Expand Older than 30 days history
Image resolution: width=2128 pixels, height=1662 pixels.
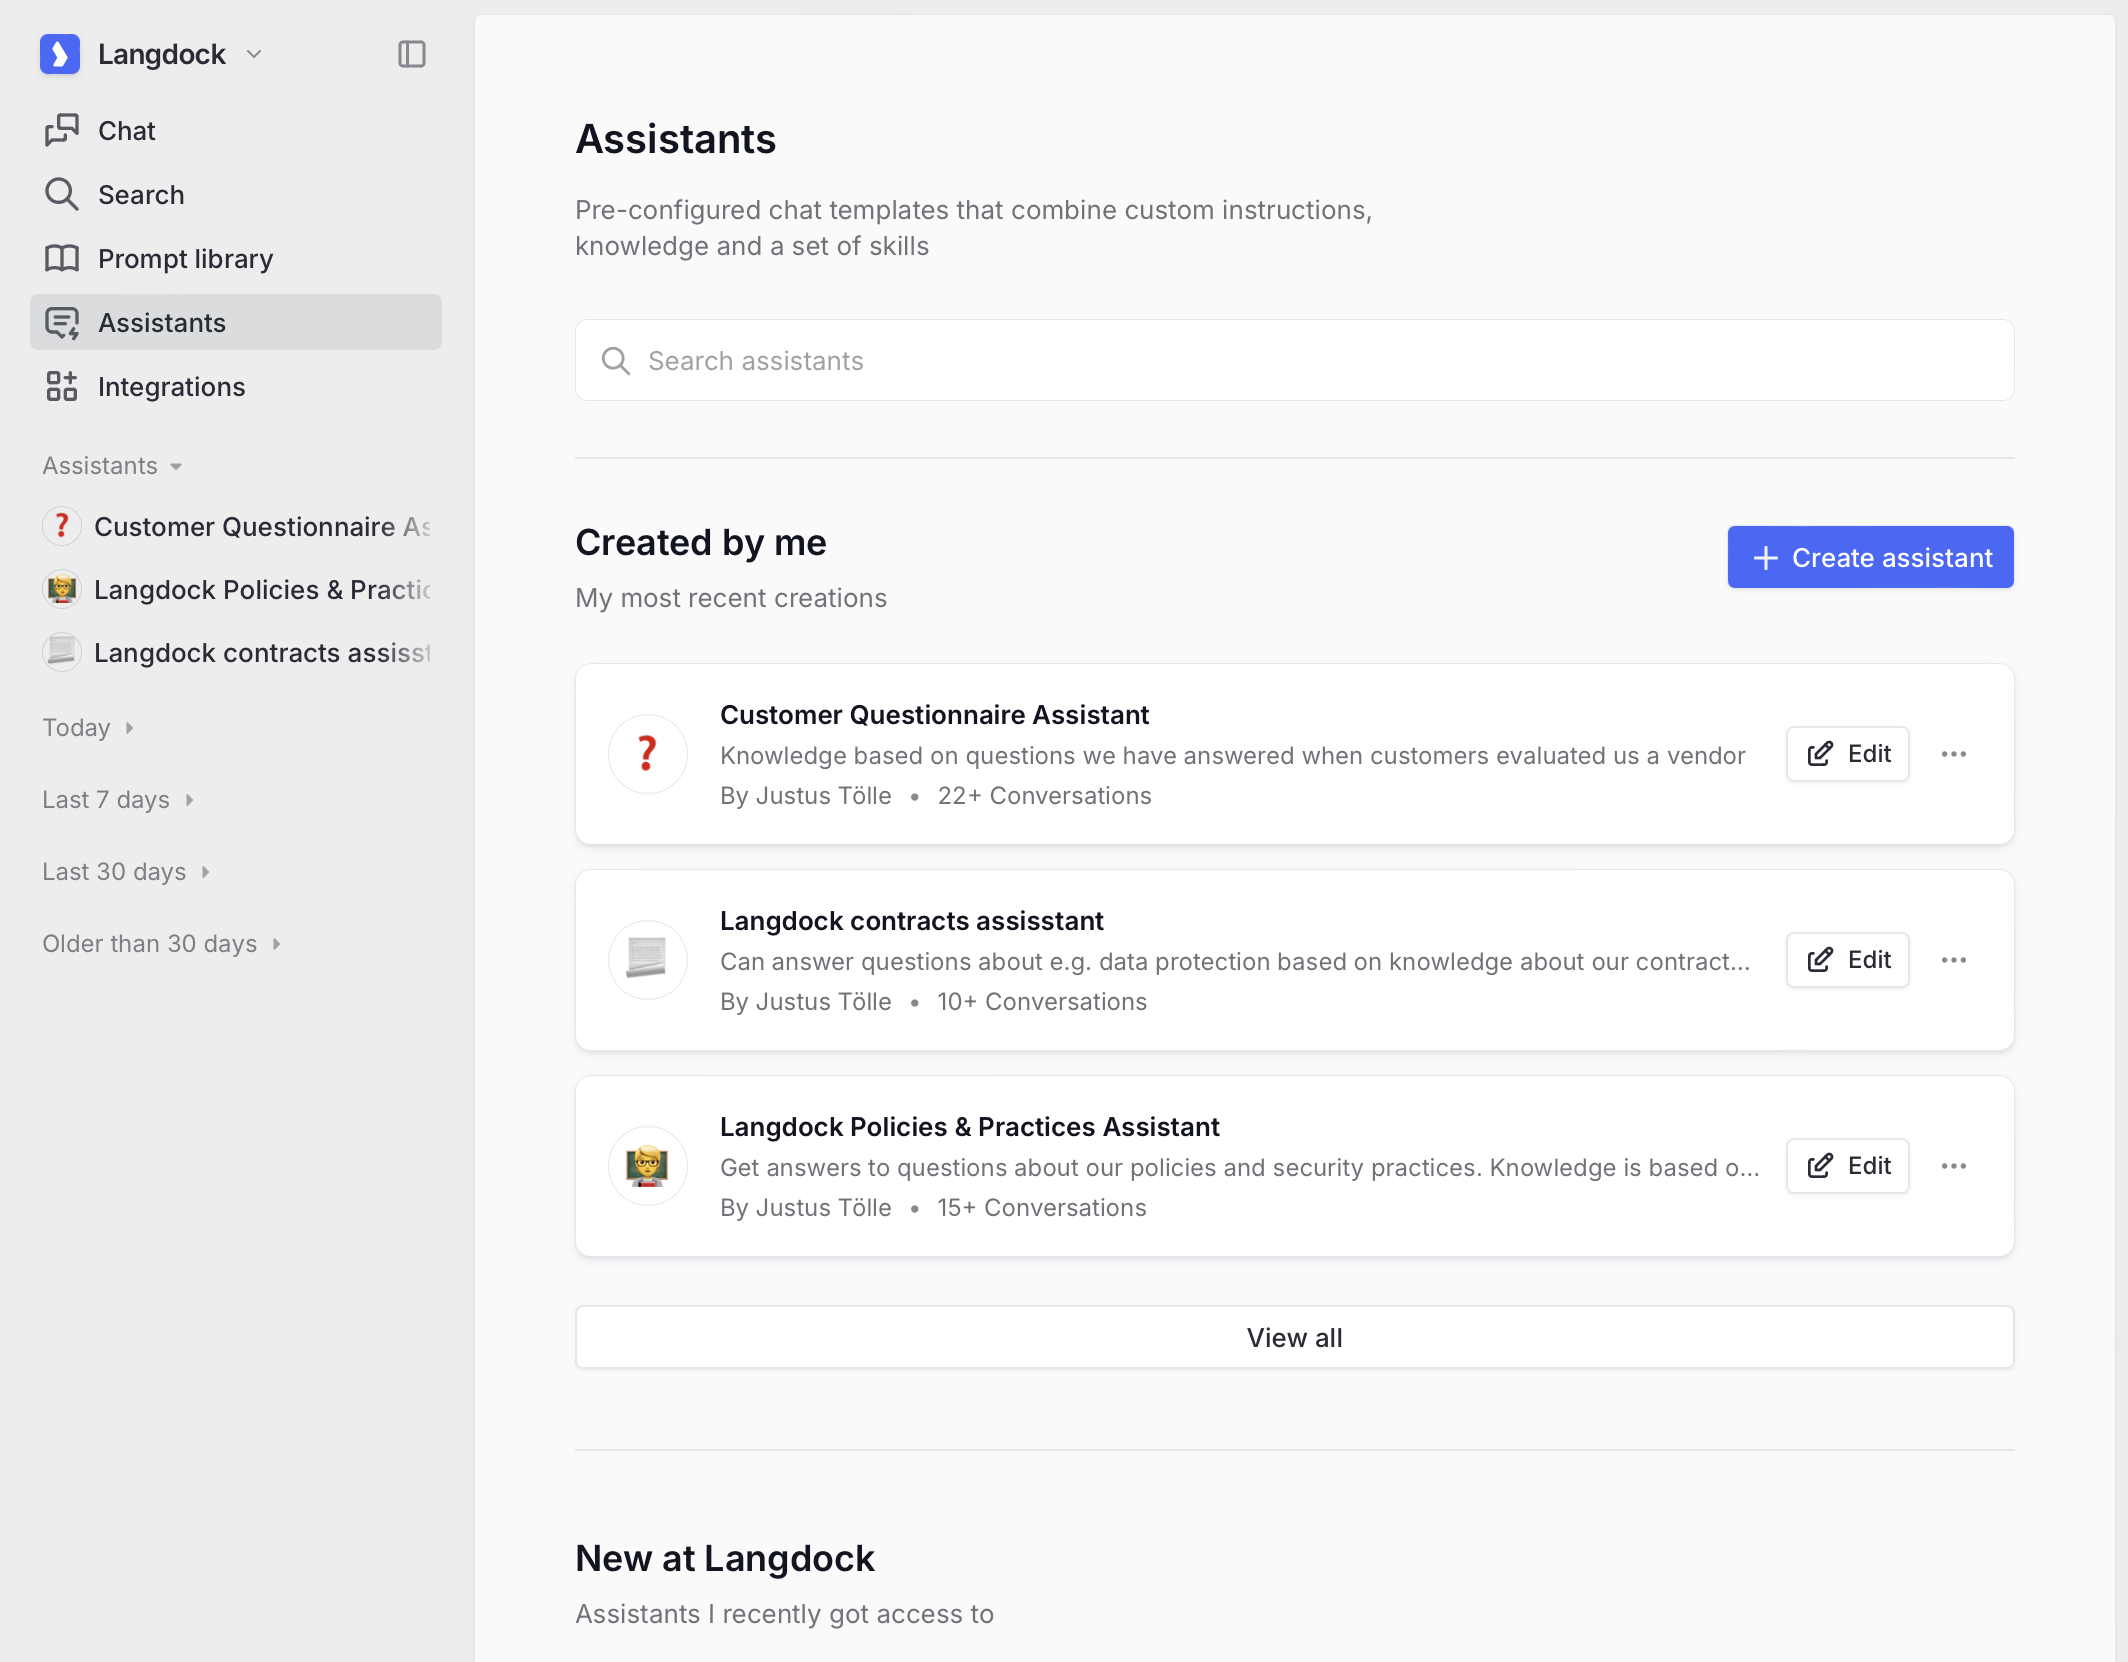click(x=161, y=944)
